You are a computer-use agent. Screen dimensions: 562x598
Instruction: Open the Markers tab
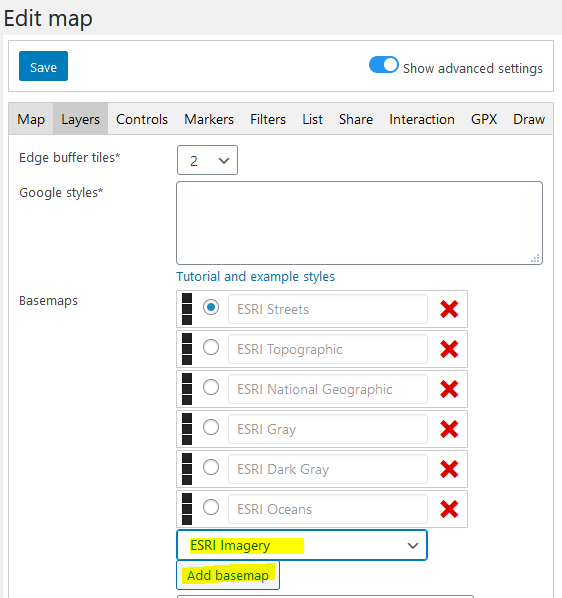coord(209,119)
